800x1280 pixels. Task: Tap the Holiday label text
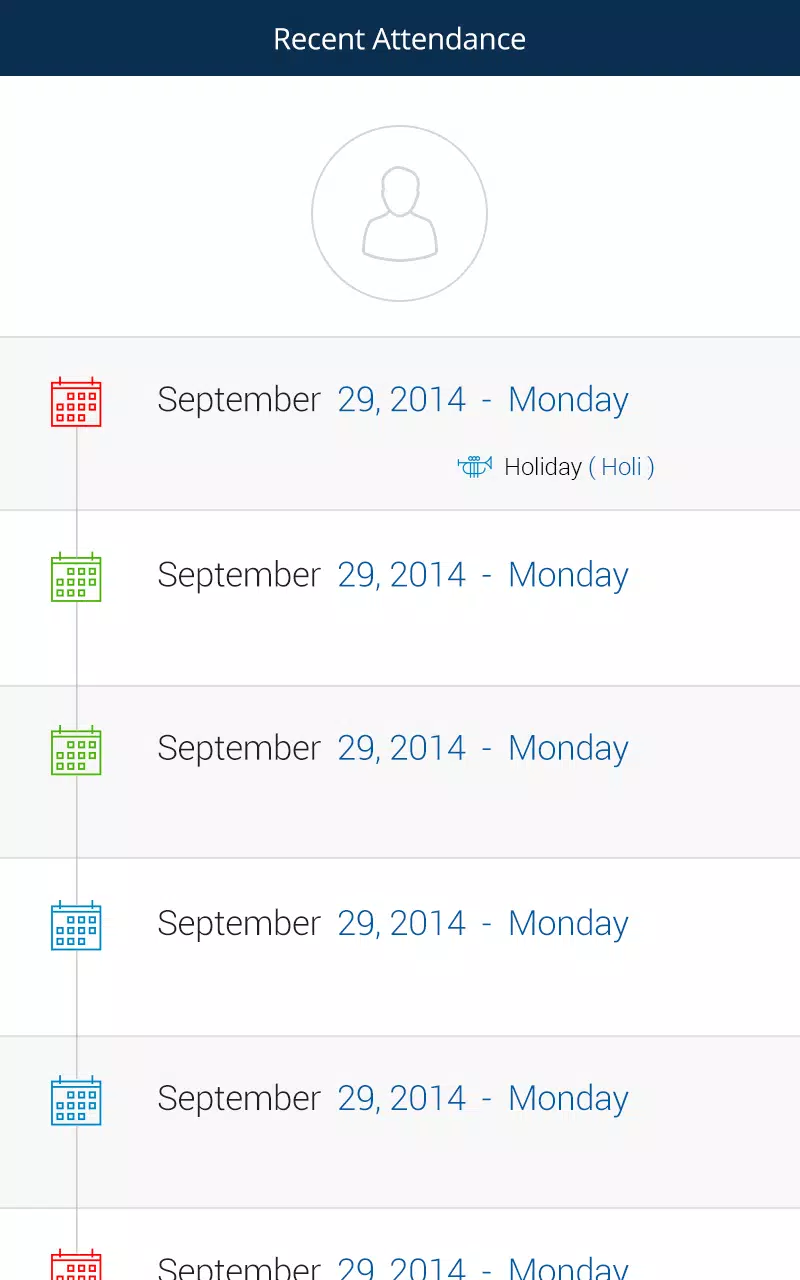tap(542, 467)
